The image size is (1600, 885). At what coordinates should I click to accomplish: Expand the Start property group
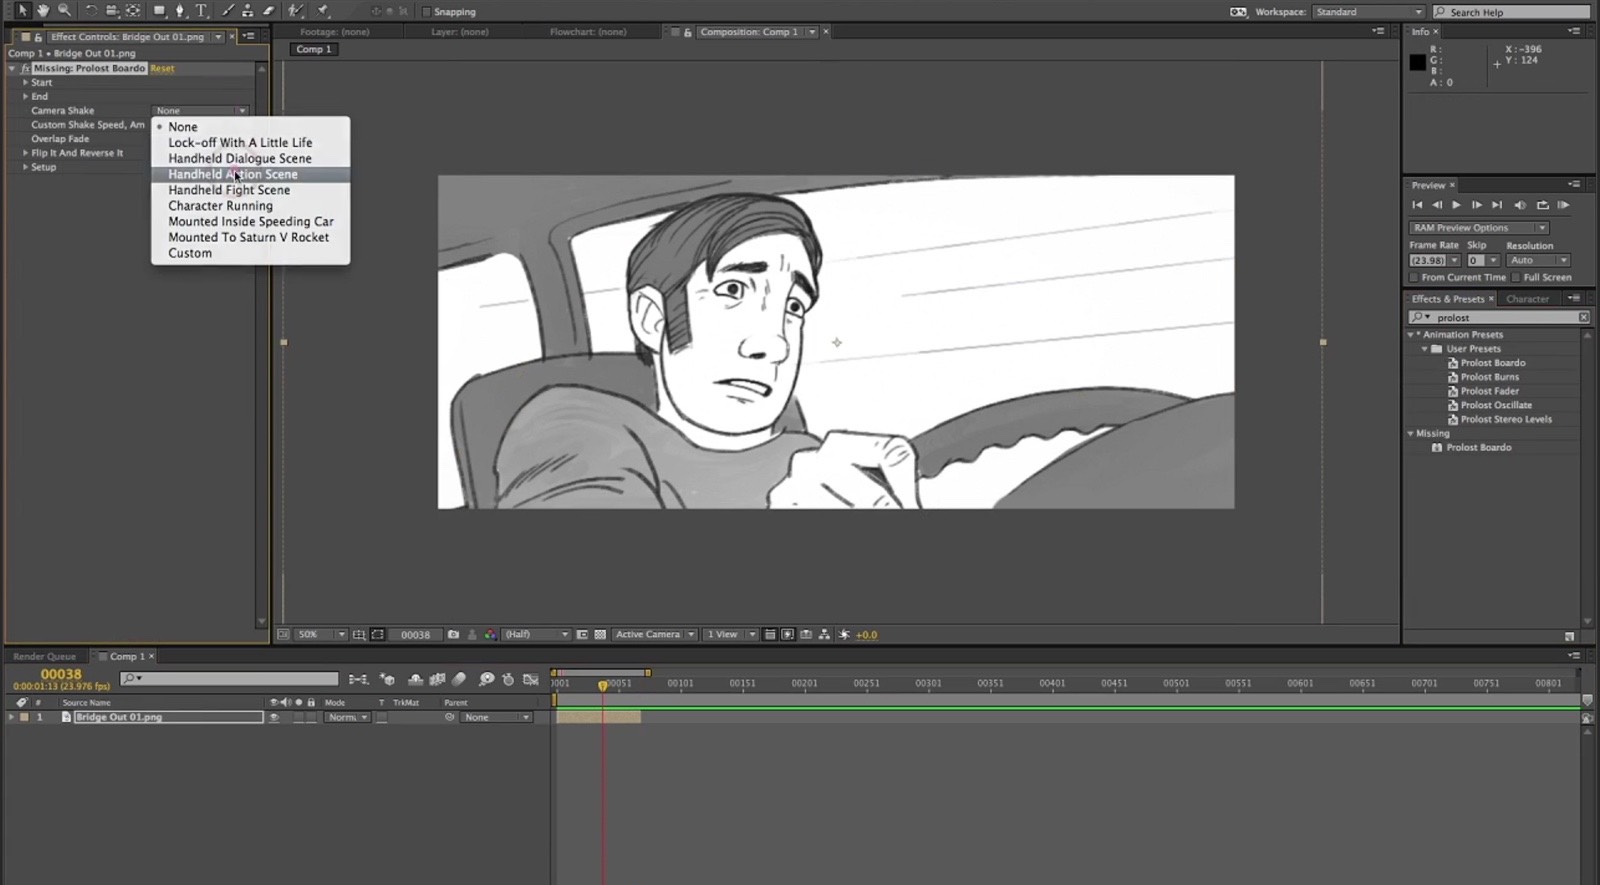pos(25,83)
